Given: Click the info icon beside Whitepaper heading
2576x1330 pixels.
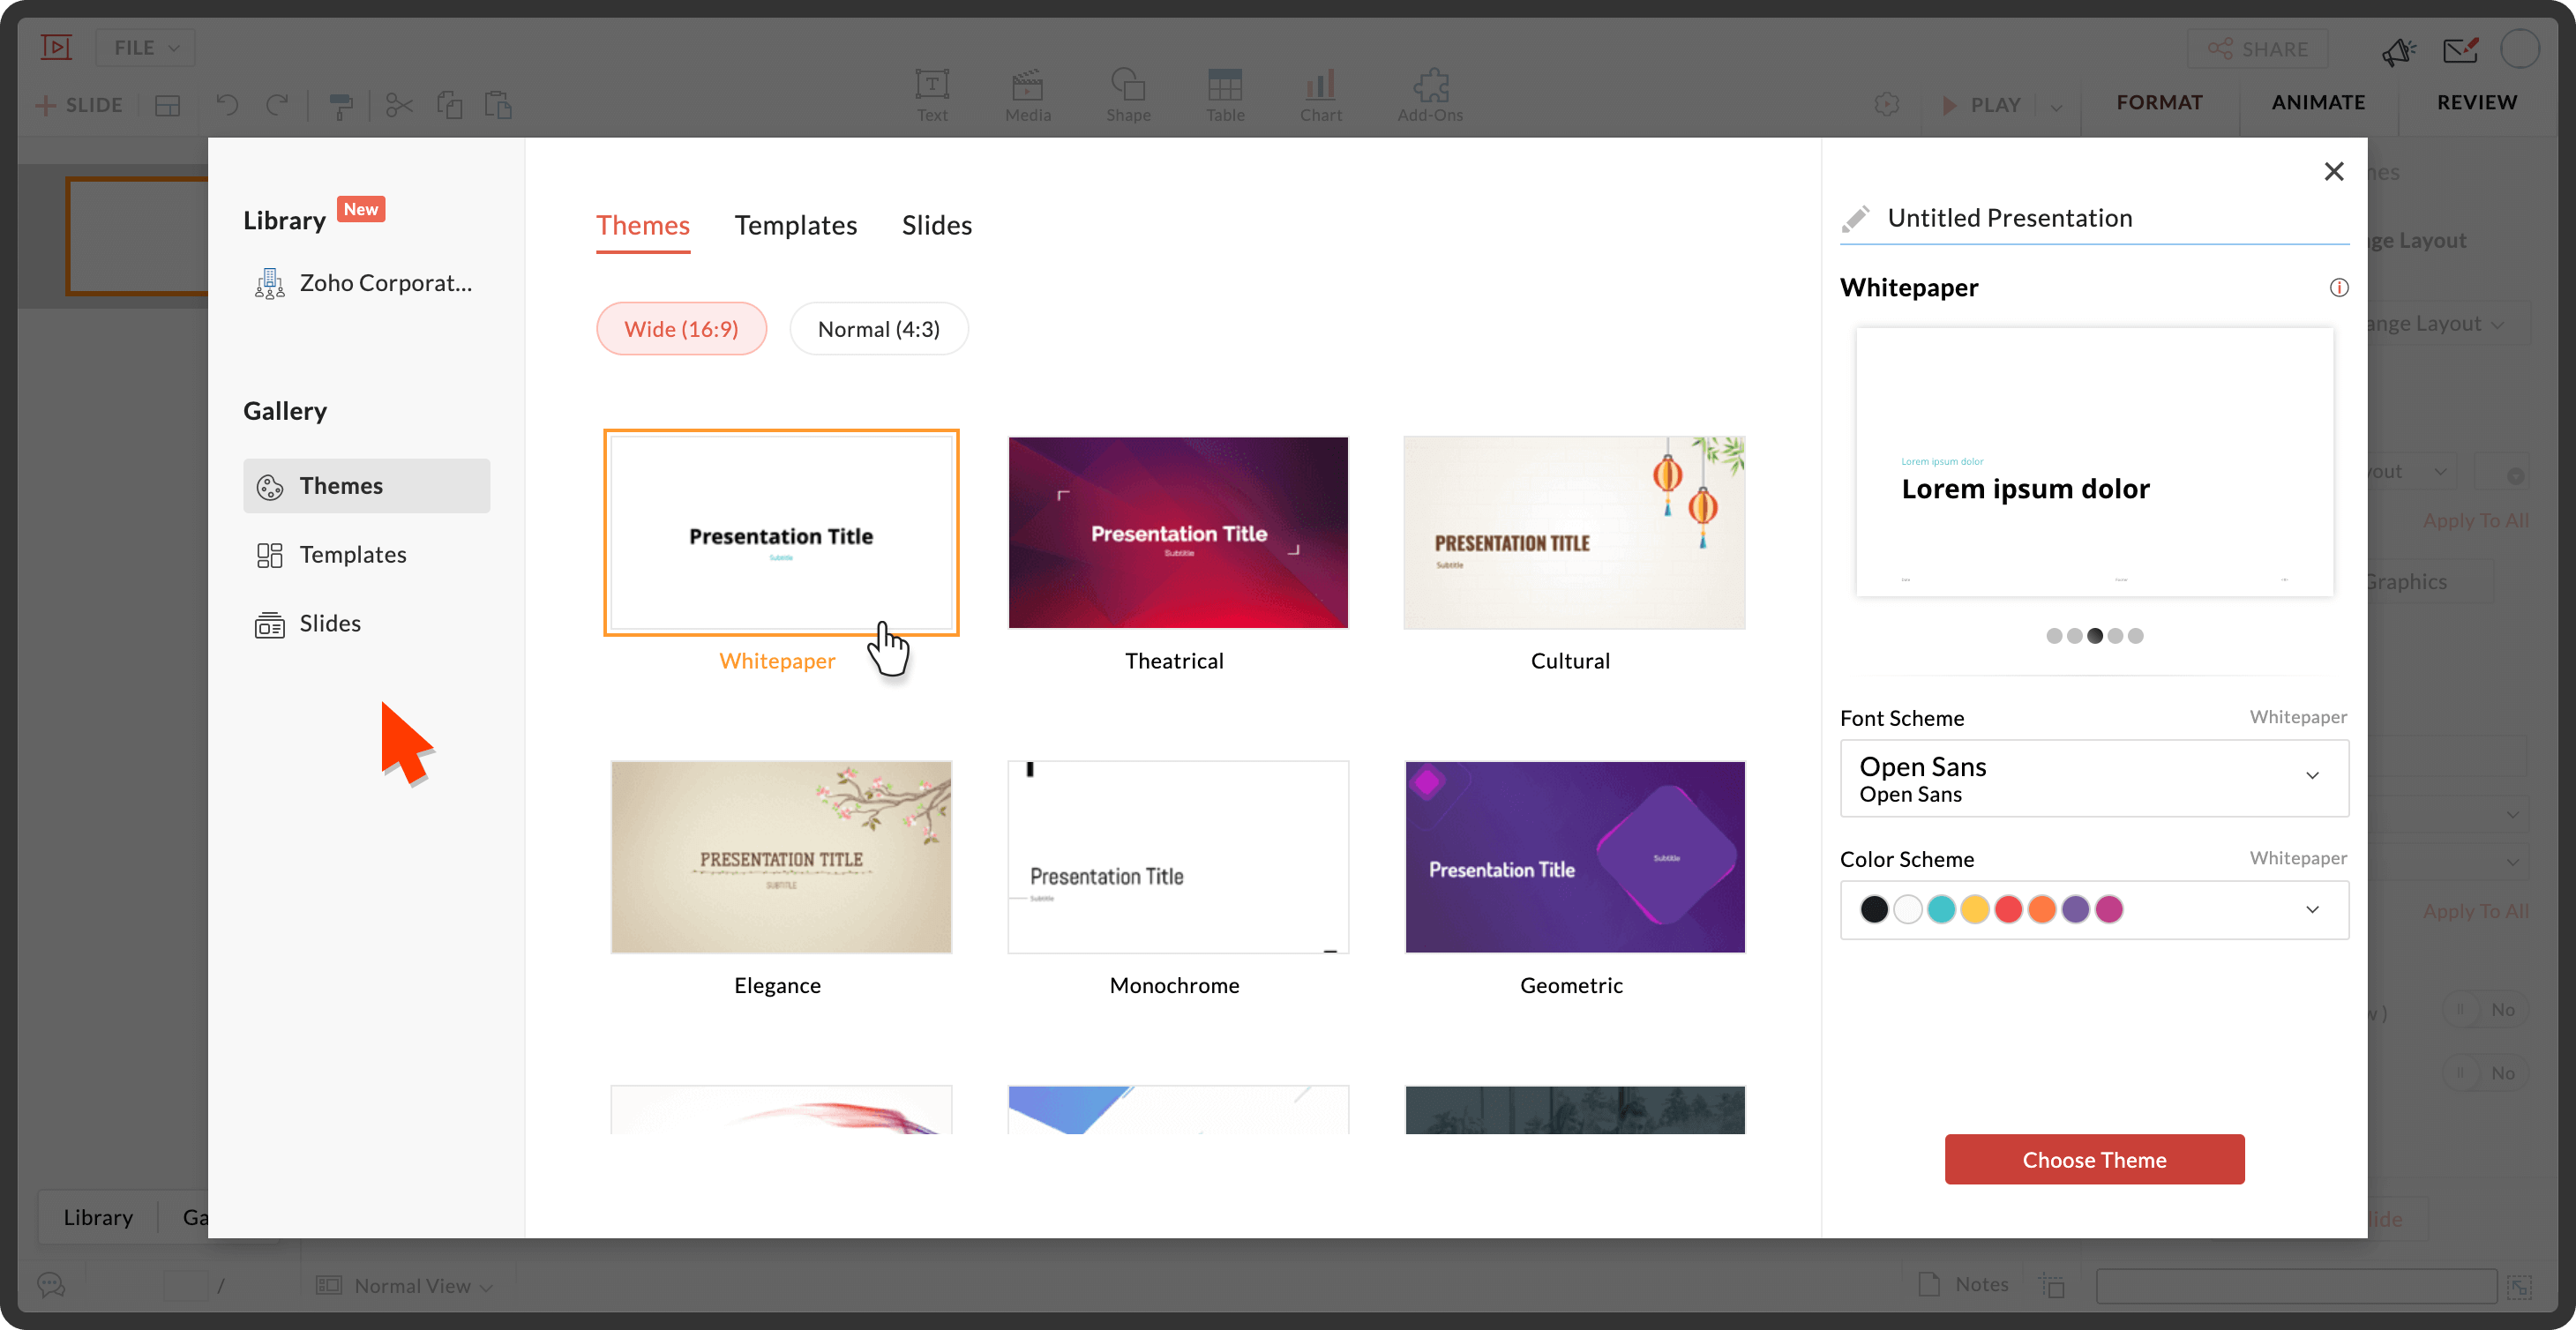Looking at the screenshot, I should [x=2338, y=288].
